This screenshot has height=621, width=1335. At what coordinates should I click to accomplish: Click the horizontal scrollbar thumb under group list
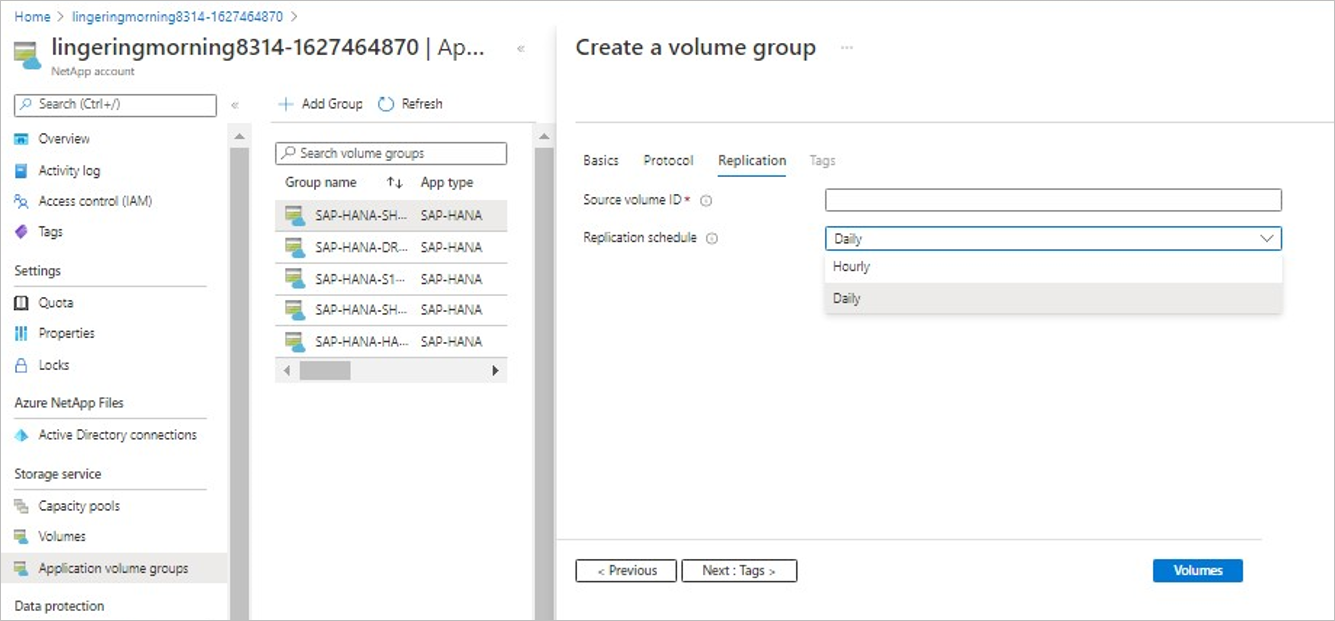coord(325,371)
